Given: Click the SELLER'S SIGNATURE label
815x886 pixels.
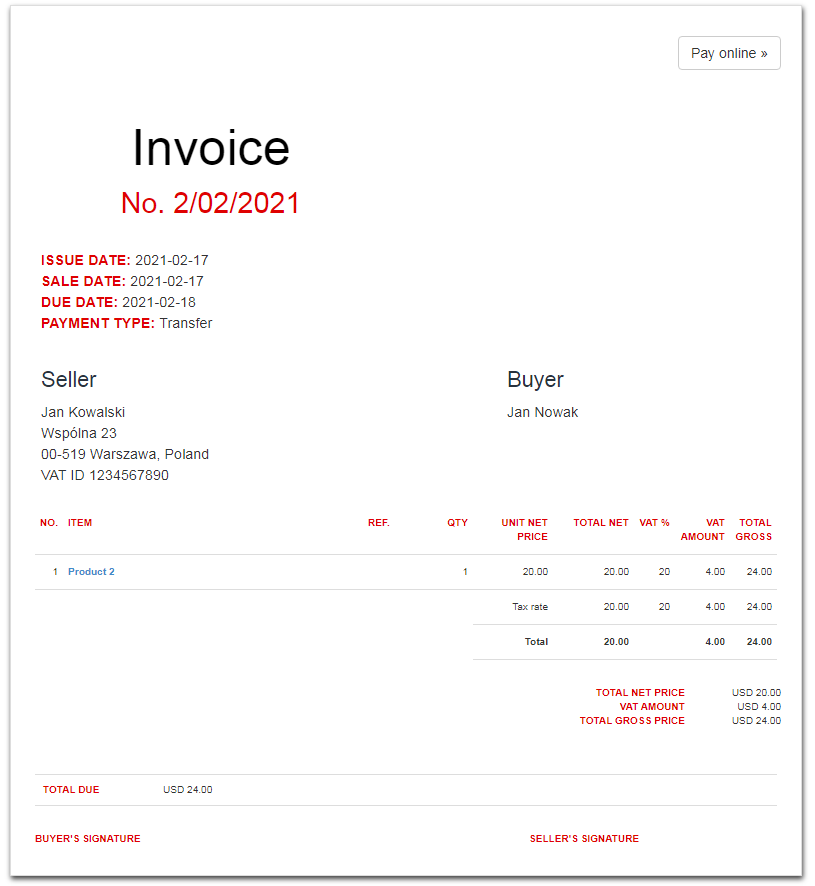Looking at the screenshot, I should pos(584,838).
